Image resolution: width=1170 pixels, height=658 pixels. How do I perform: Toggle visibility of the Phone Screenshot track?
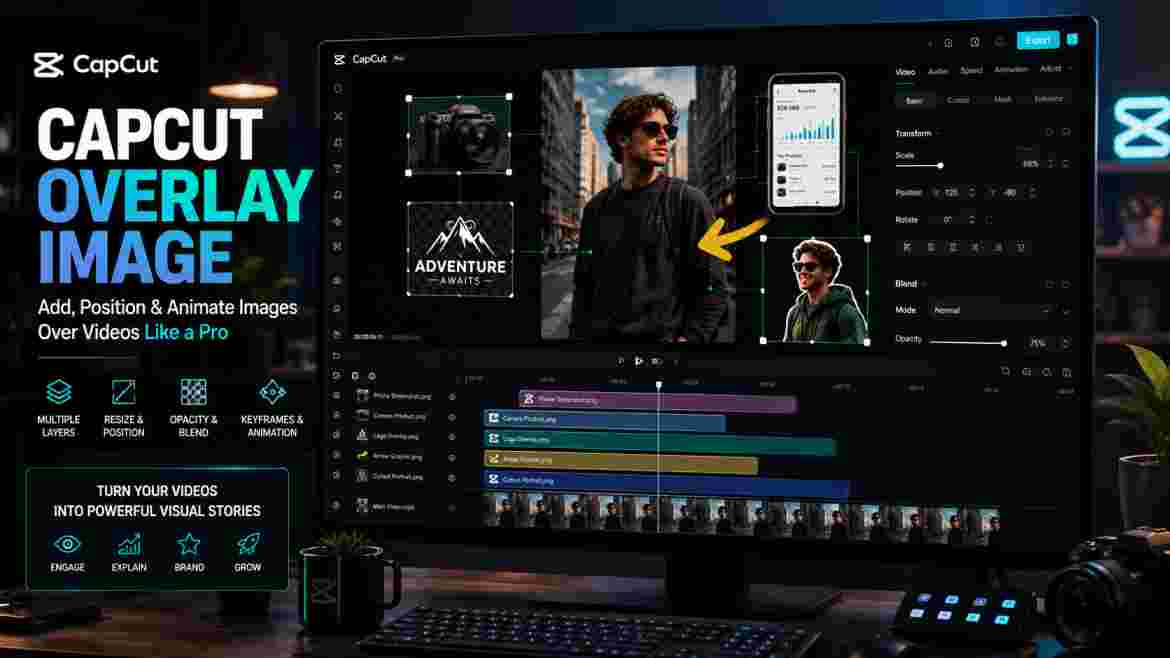451,397
